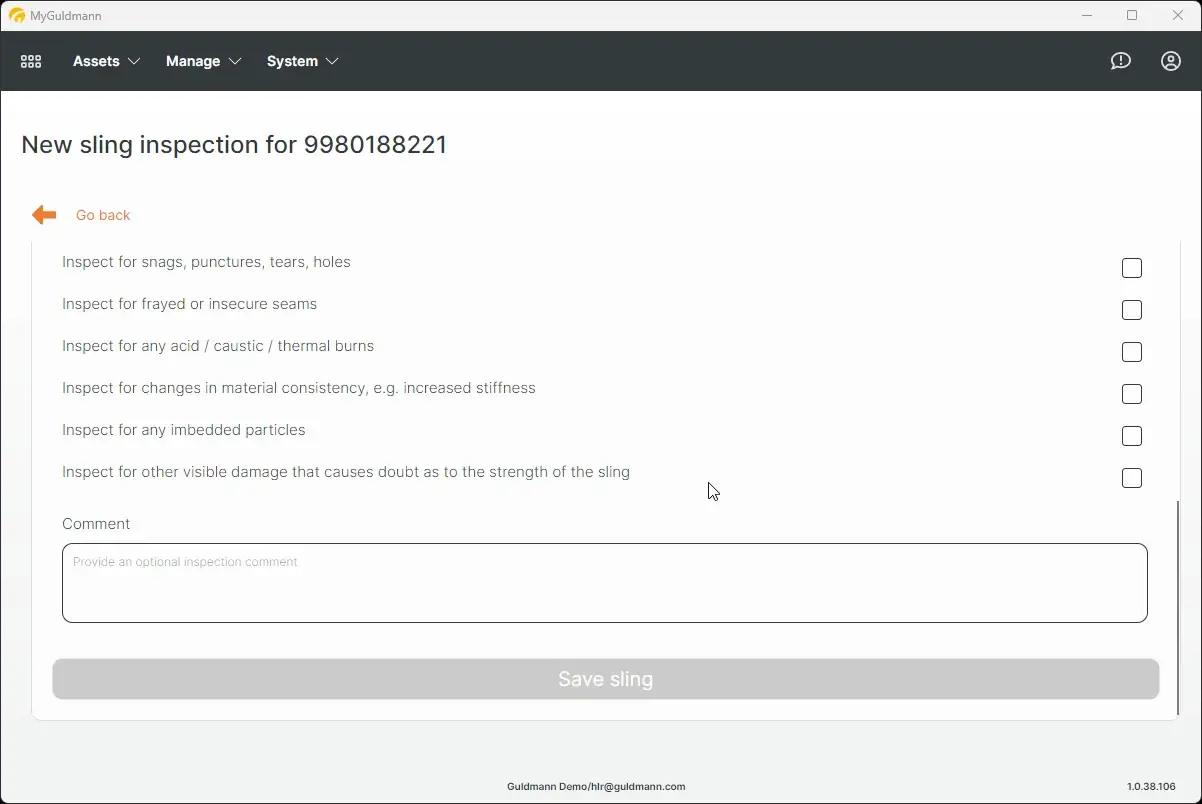Screen dimensions: 1202x804
Task: Check the other visible damage inspection item
Action: tap(1131, 478)
